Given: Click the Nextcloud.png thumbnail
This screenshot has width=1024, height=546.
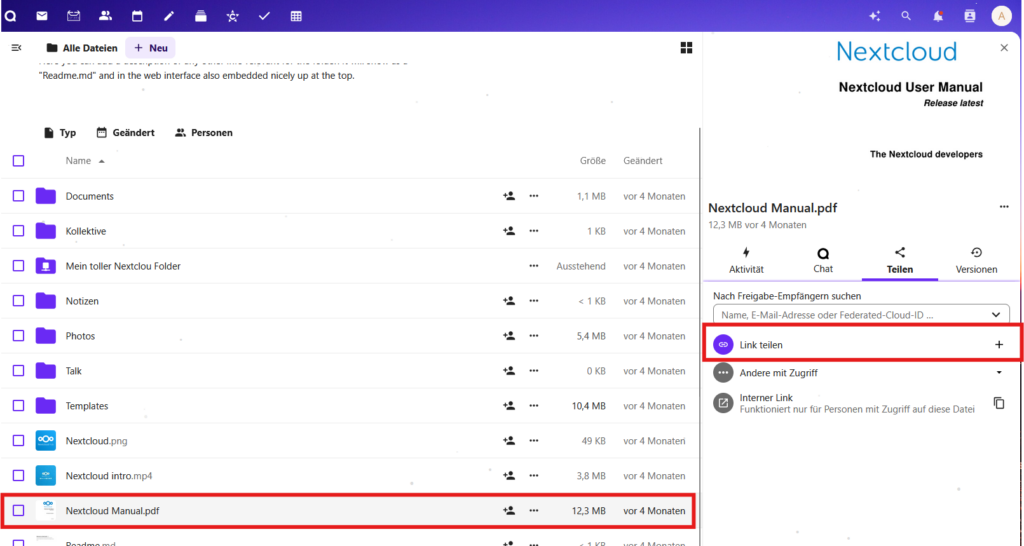Looking at the screenshot, I should [x=46, y=441].
